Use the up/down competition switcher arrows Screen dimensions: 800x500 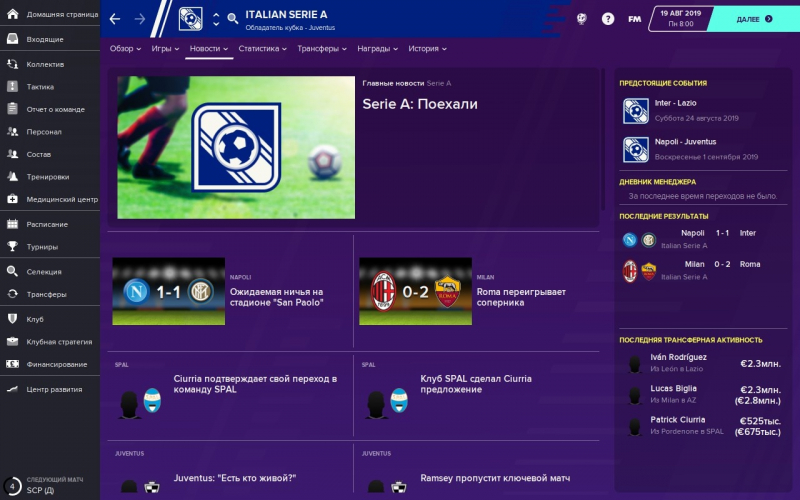pos(216,19)
